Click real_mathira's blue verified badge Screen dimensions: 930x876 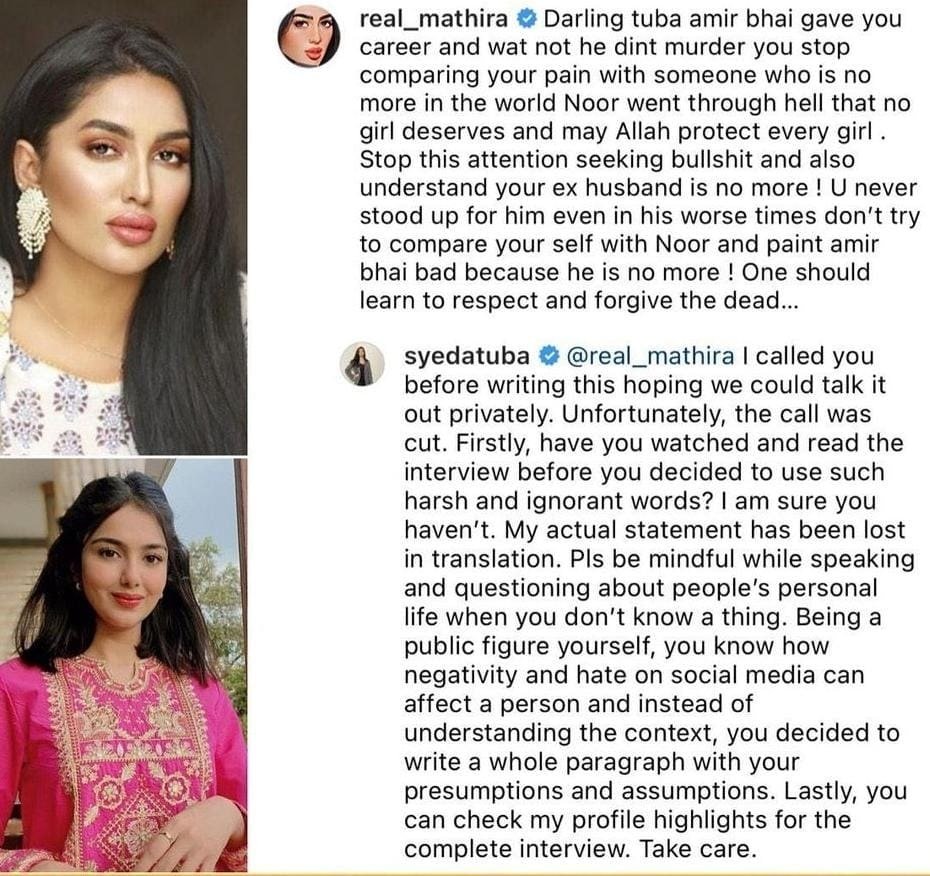(527, 20)
